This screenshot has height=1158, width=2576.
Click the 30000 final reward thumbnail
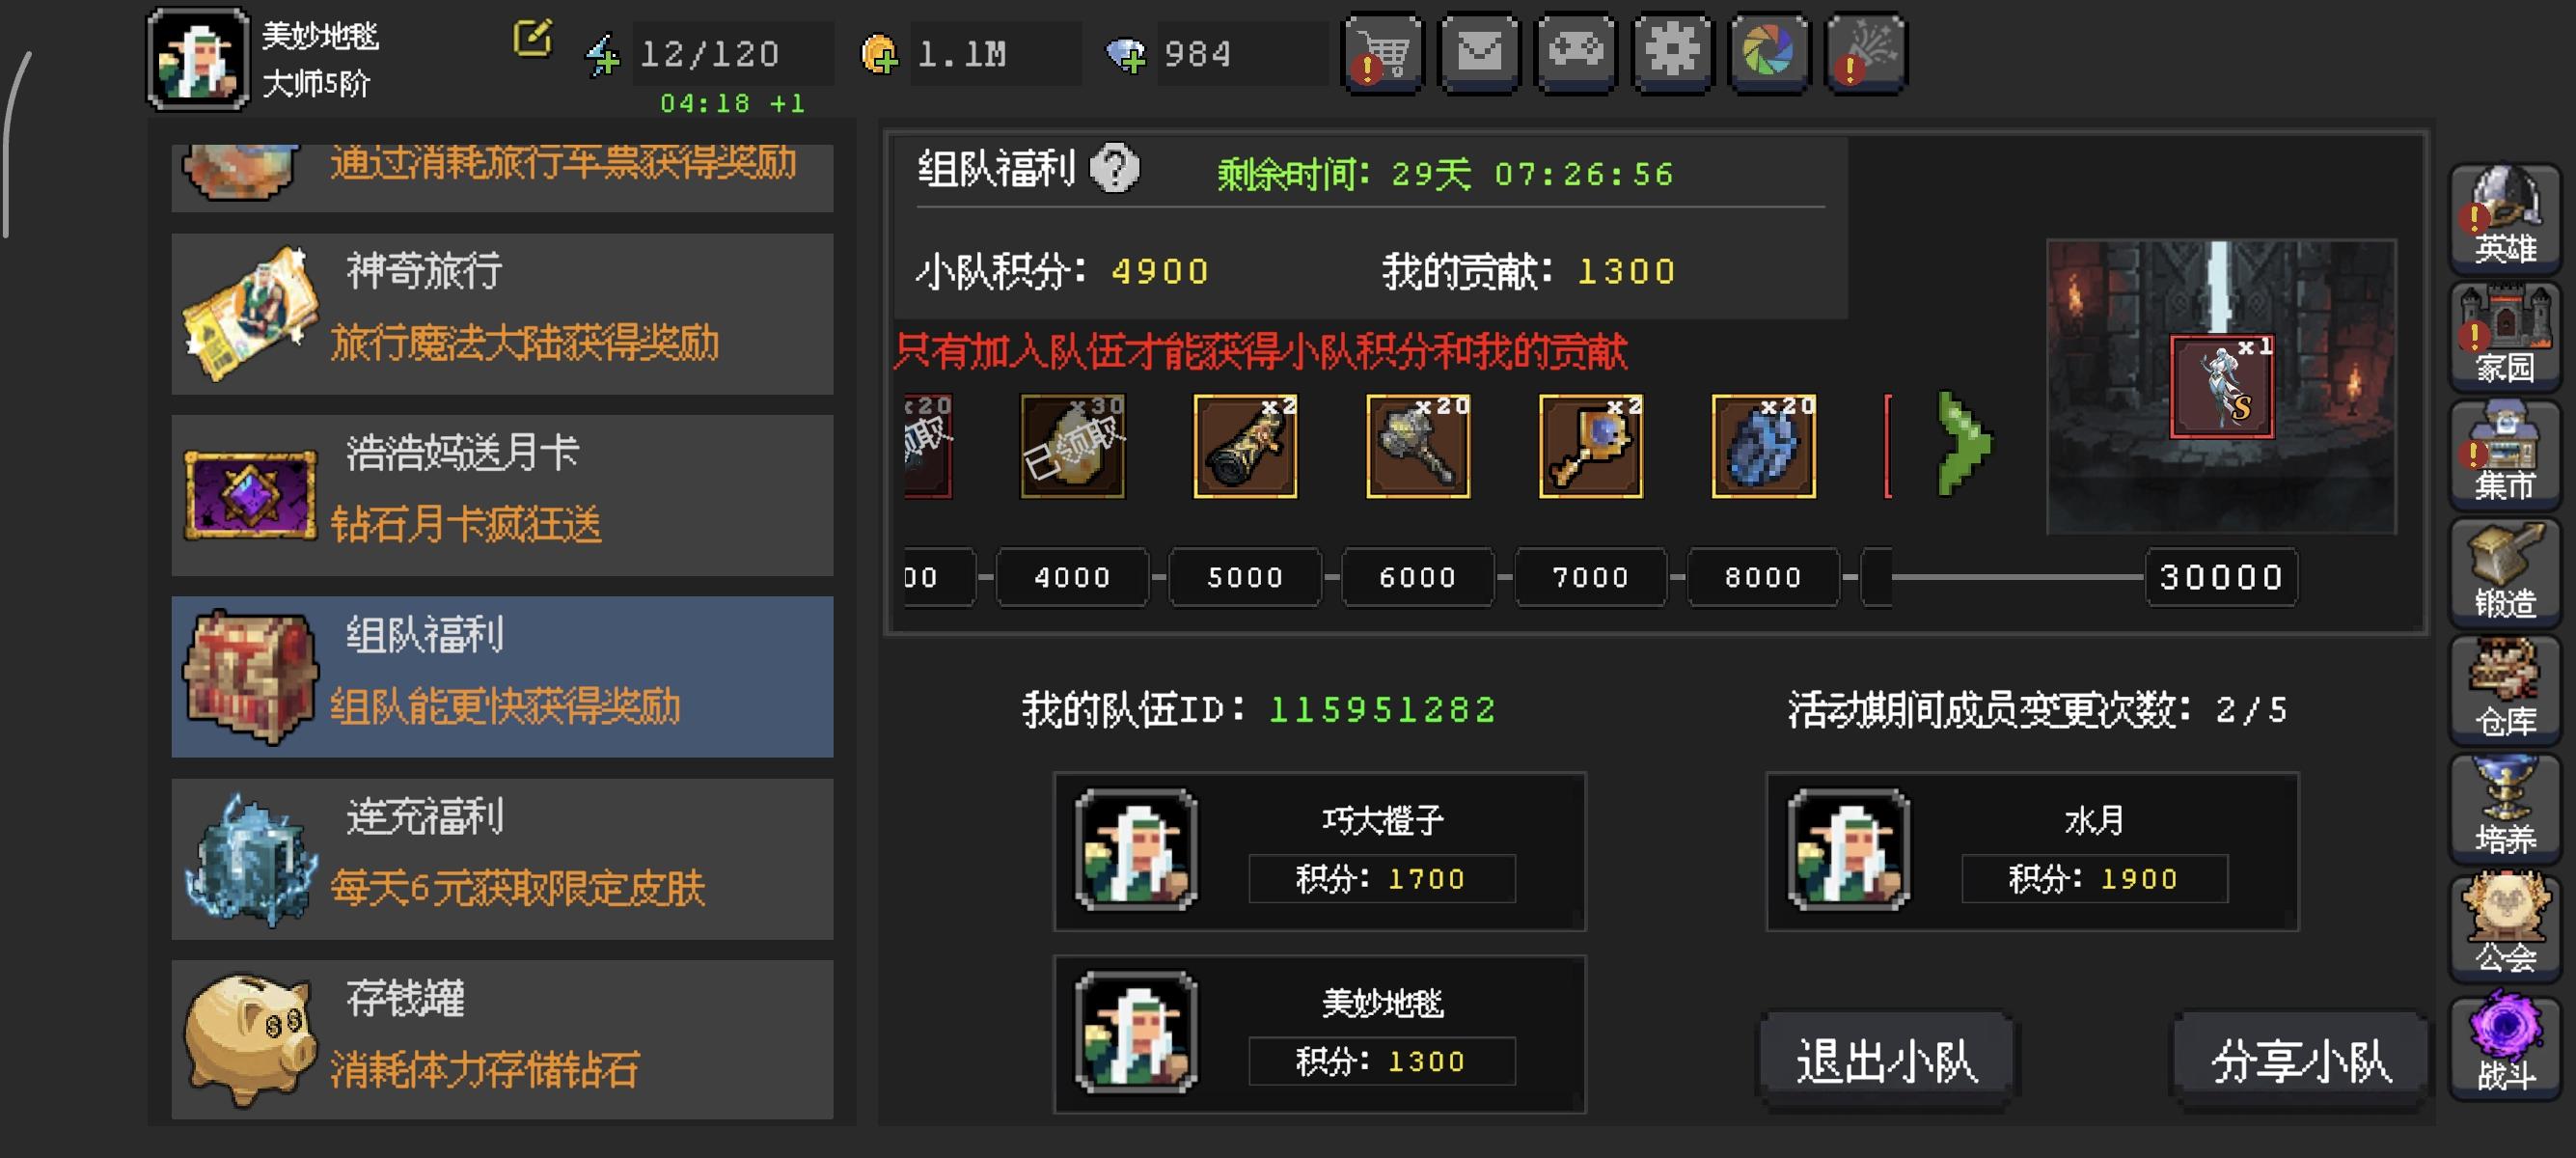(2221, 386)
